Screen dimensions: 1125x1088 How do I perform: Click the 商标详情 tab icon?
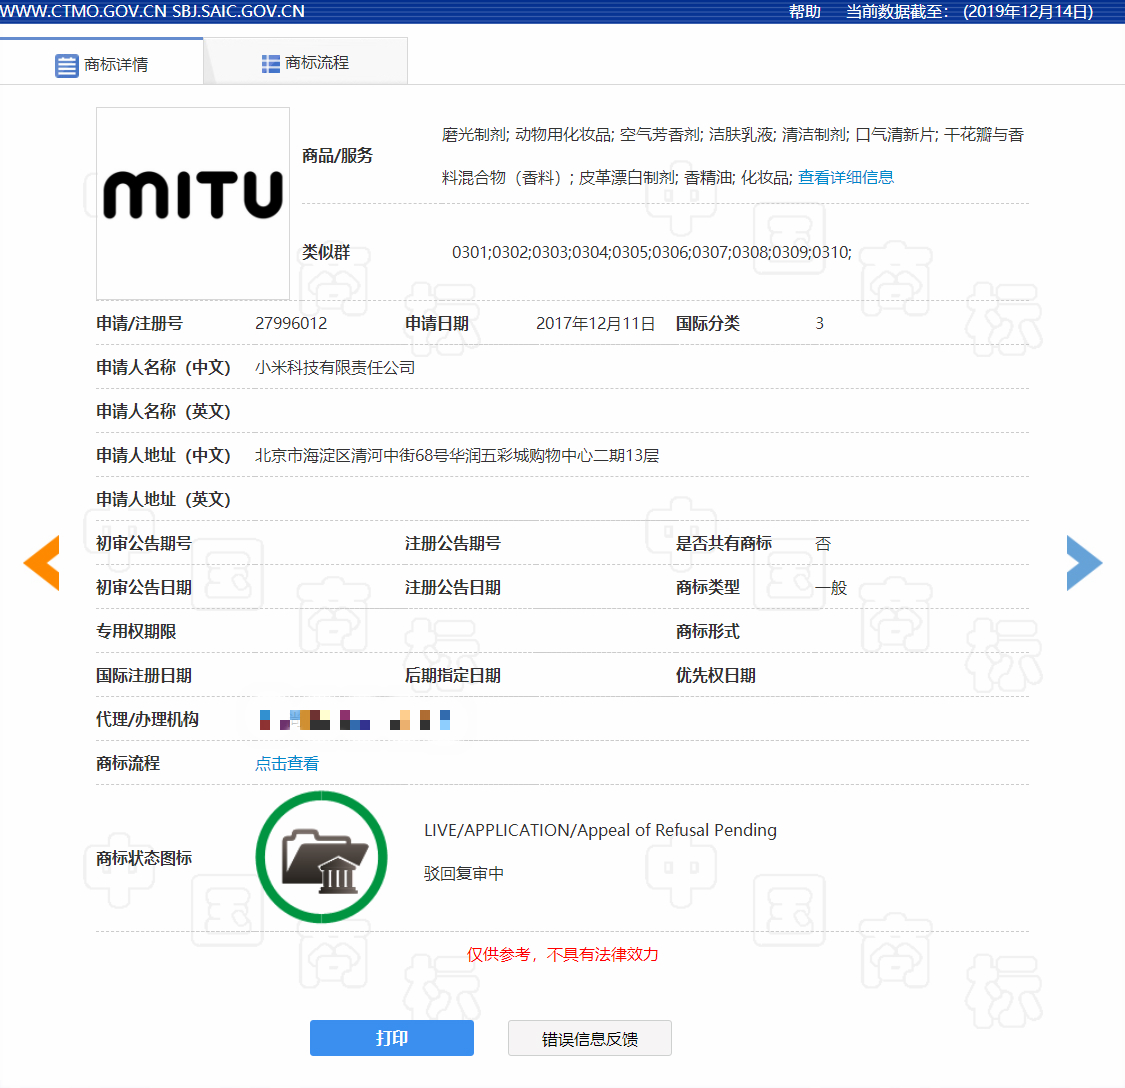coord(67,64)
